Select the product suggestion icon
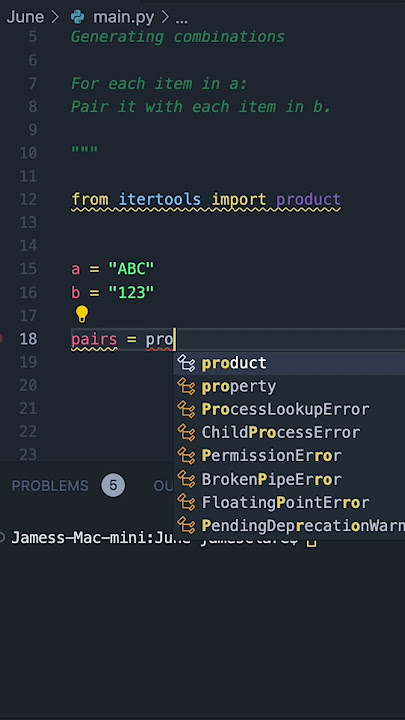 pos(186,363)
